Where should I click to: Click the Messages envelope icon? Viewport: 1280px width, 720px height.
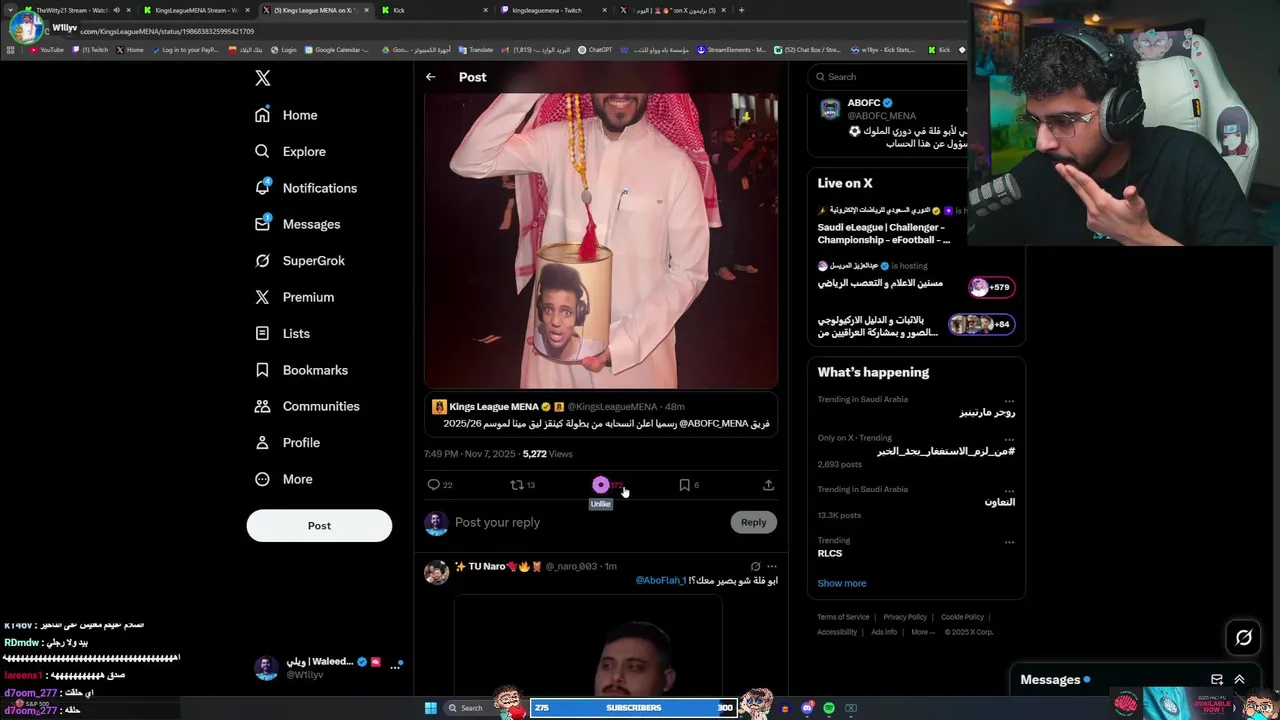[x=262, y=224]
